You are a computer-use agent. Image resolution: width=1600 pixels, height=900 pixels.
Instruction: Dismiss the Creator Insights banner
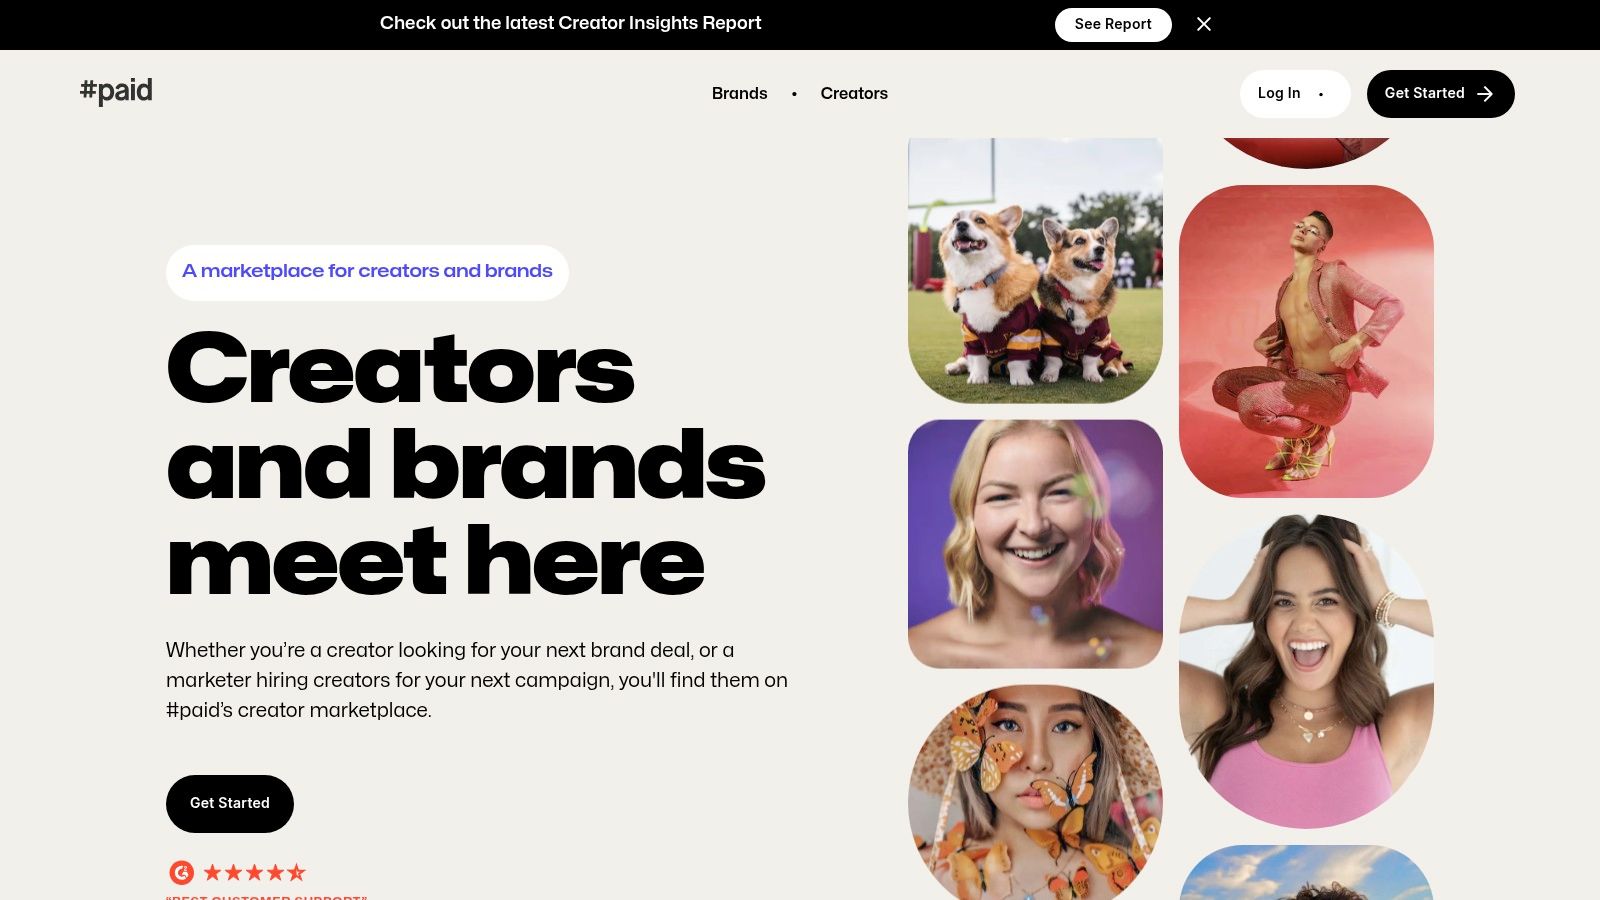point(1204,24)
